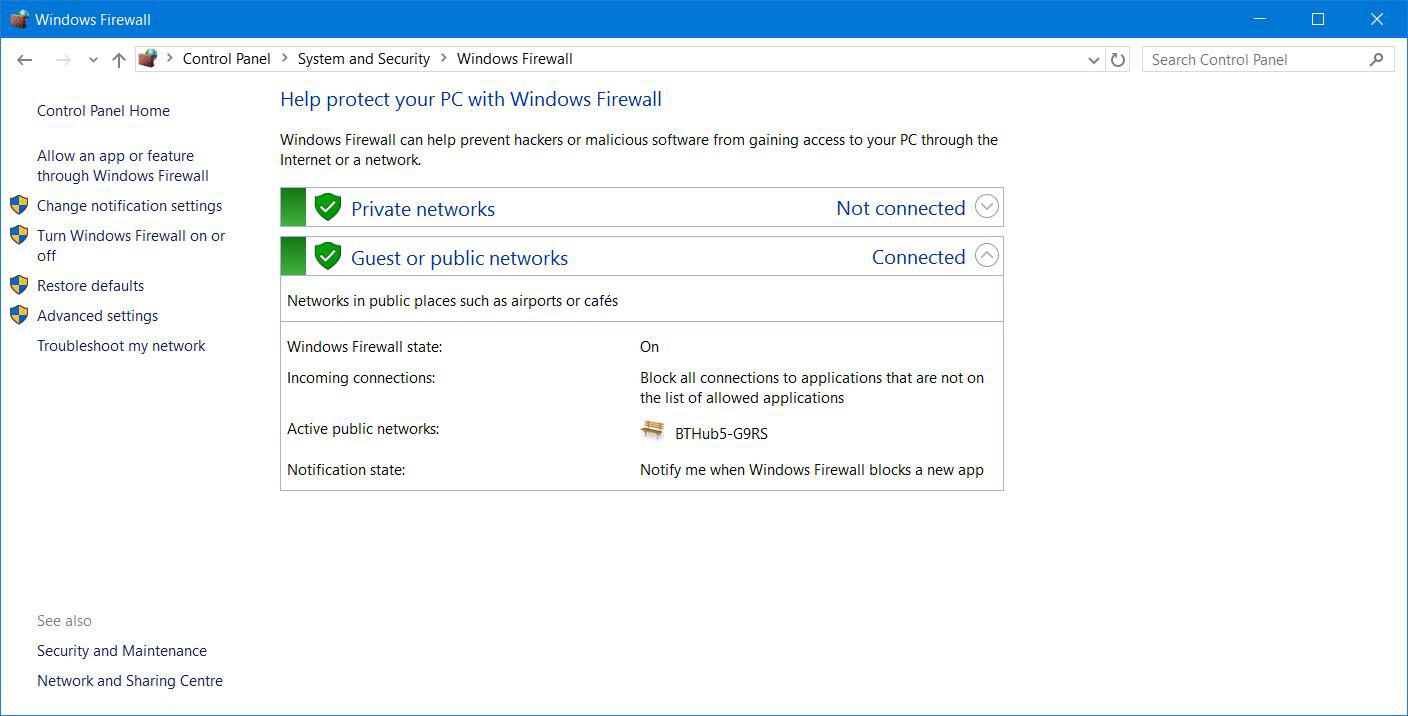Click the Not connected status text
Viewport: 1408px width, 716px height.
coord(901,208)
